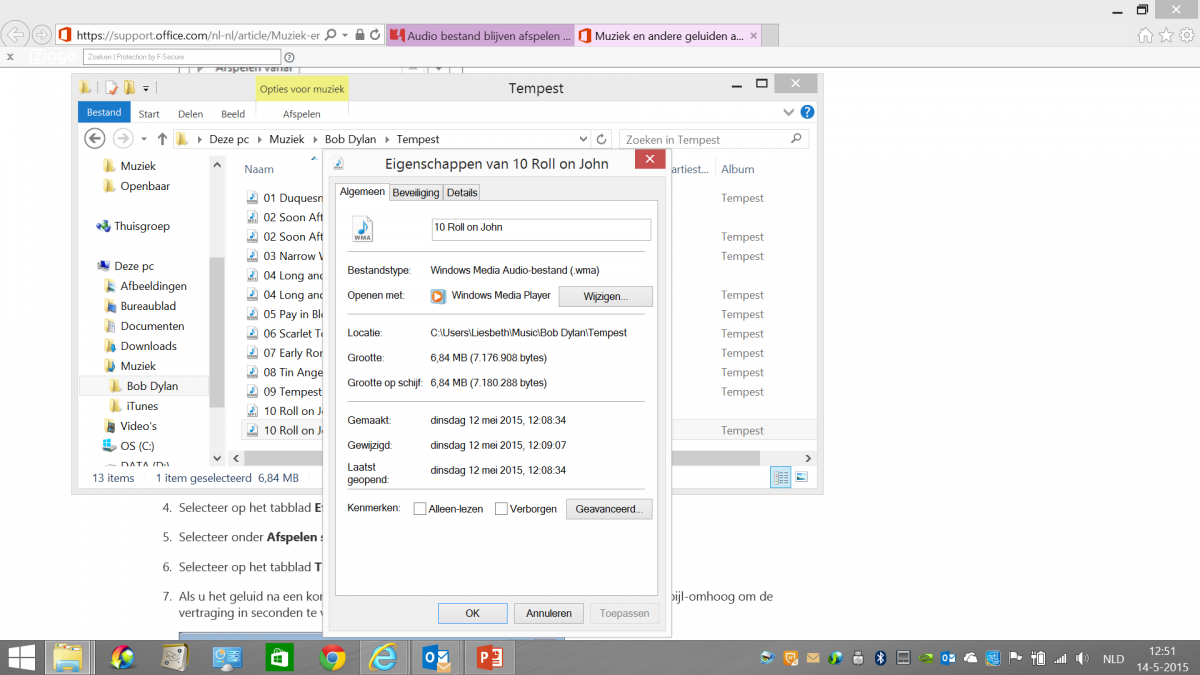Open the Delen ribbon tab
This screenshot has height=675, width=1200.
click(190, 114)
